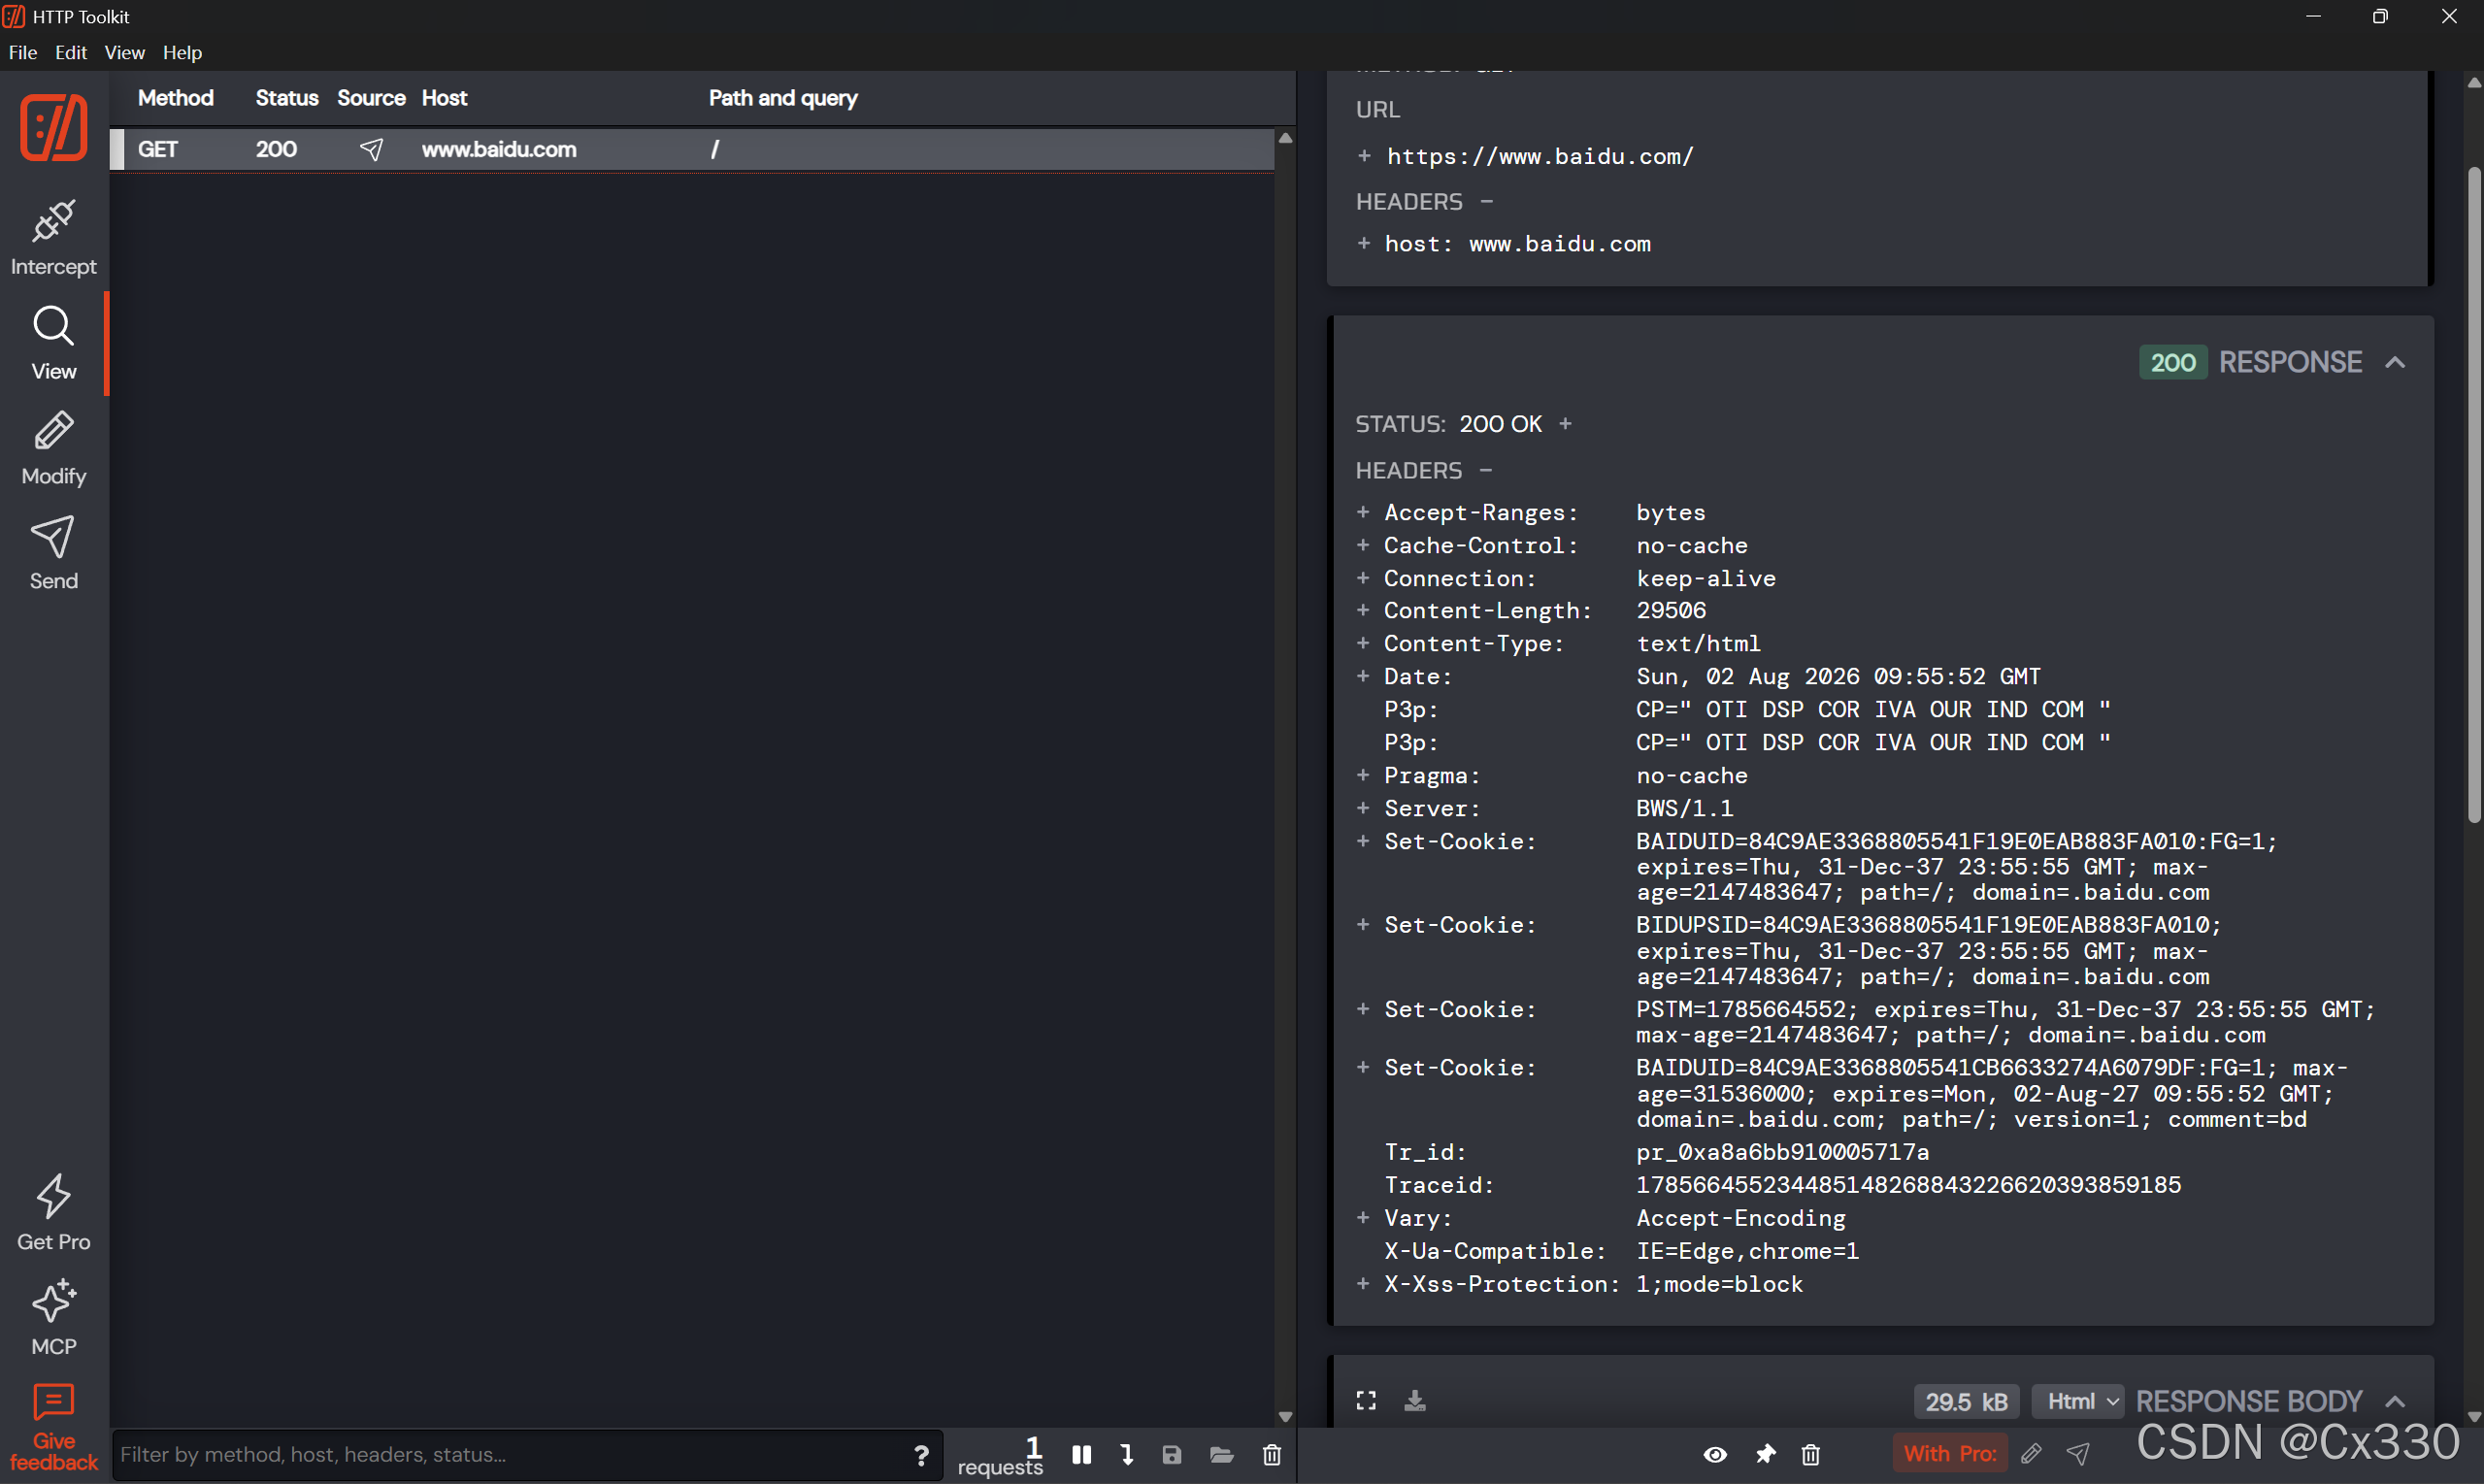
Task: Click source icon in baidu request row
Action: [x=371, y=149]
